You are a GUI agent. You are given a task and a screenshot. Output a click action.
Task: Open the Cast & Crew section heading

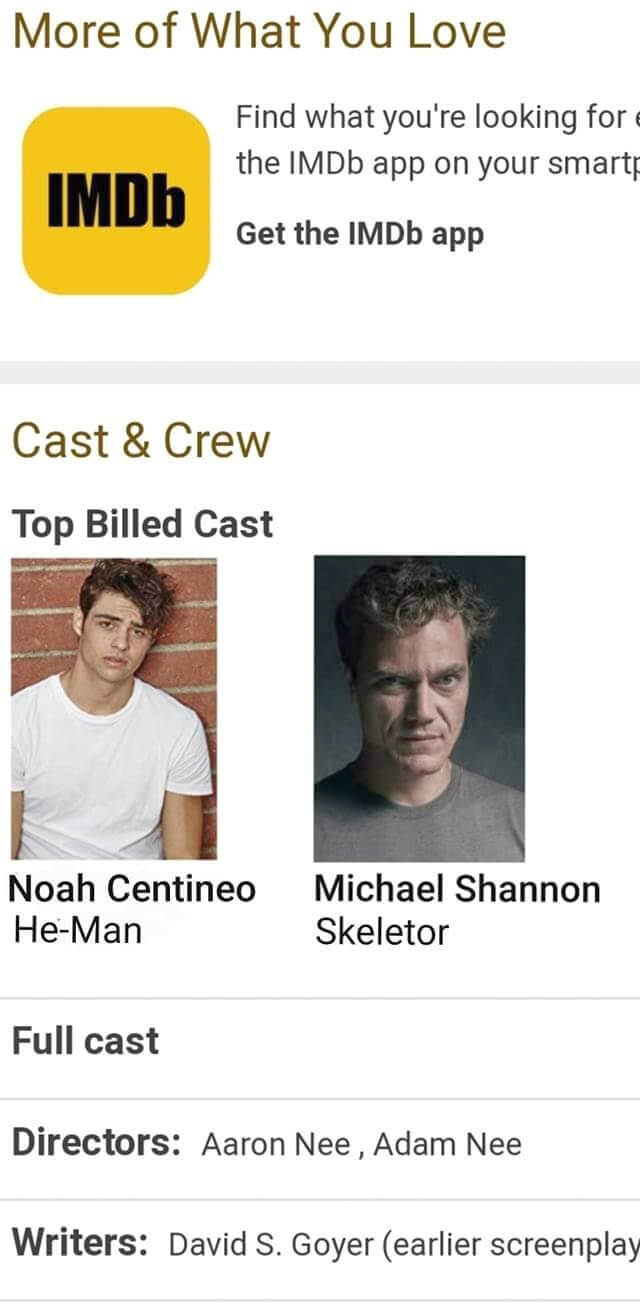pyautogui.click(x=141, y=440)
